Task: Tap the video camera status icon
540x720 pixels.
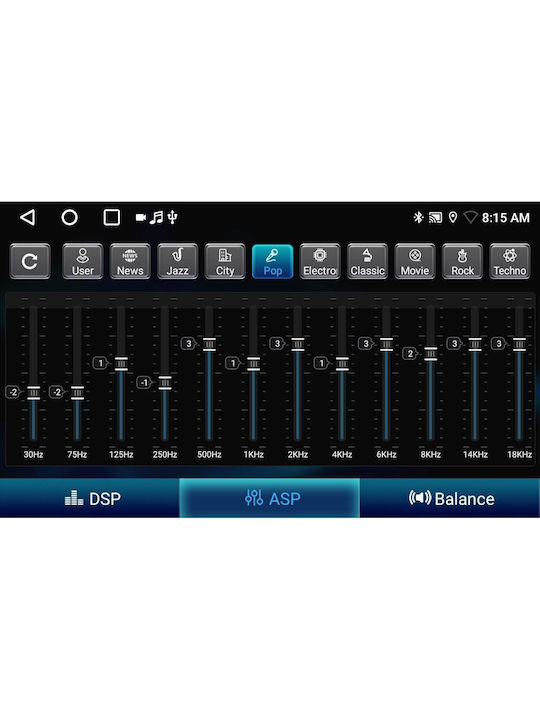Action: pos(141,217)
